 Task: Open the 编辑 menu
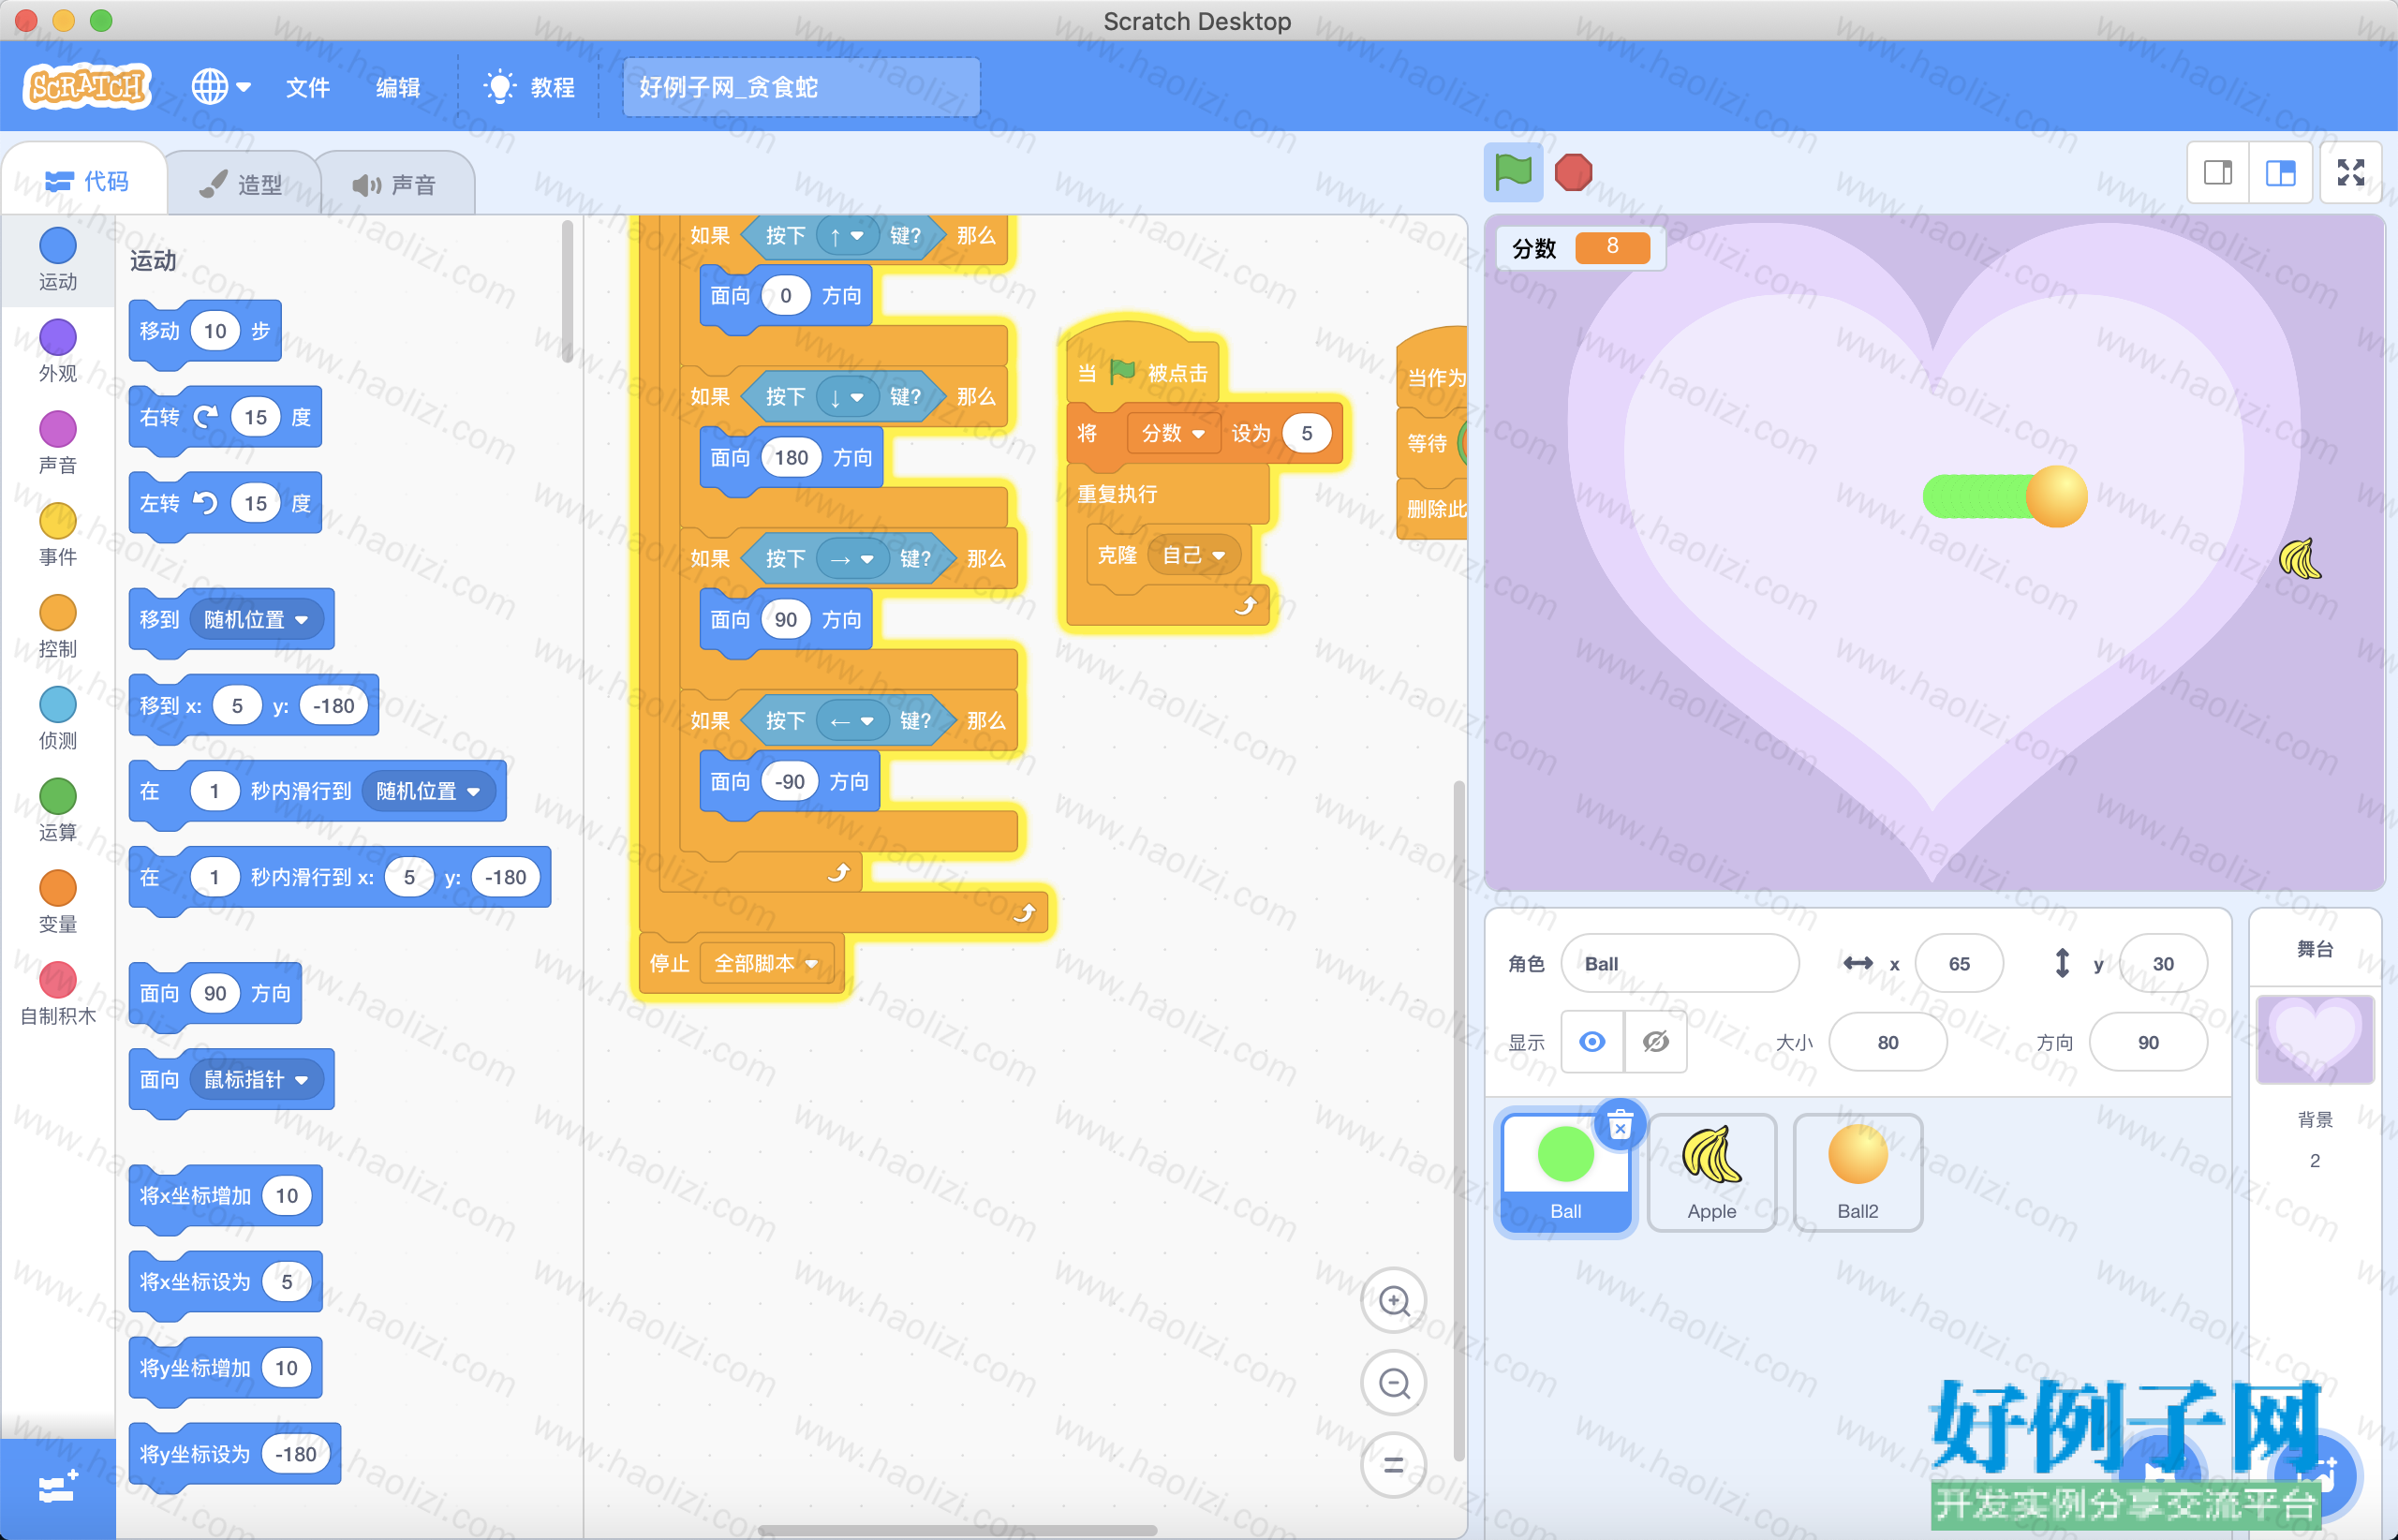(x=397, y=87)
